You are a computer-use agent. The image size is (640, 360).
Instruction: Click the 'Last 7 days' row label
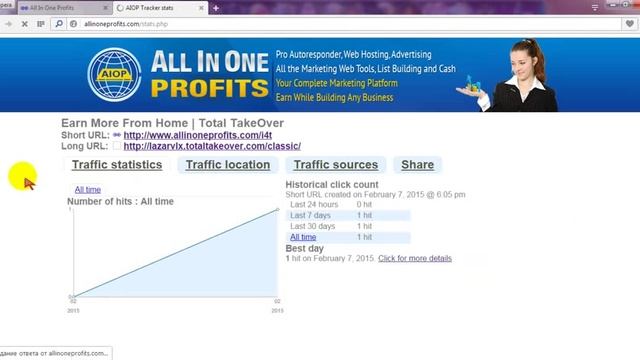(310, 215)
